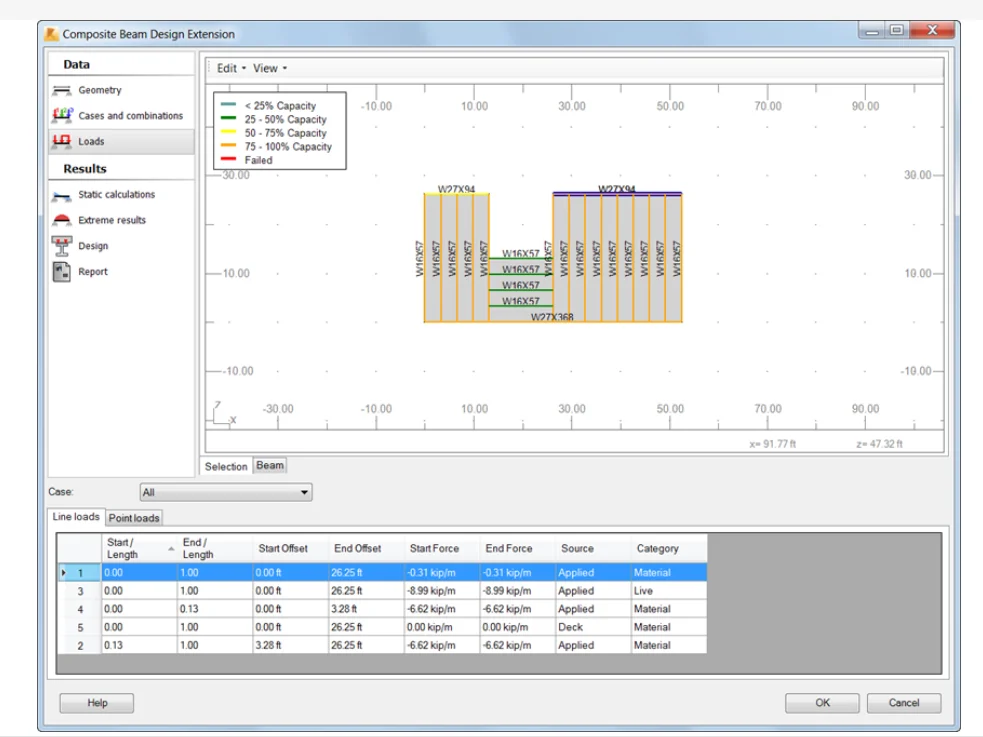Open the Geometry data section
Screen dimensions: 983x737
click(x=99, y=90)
